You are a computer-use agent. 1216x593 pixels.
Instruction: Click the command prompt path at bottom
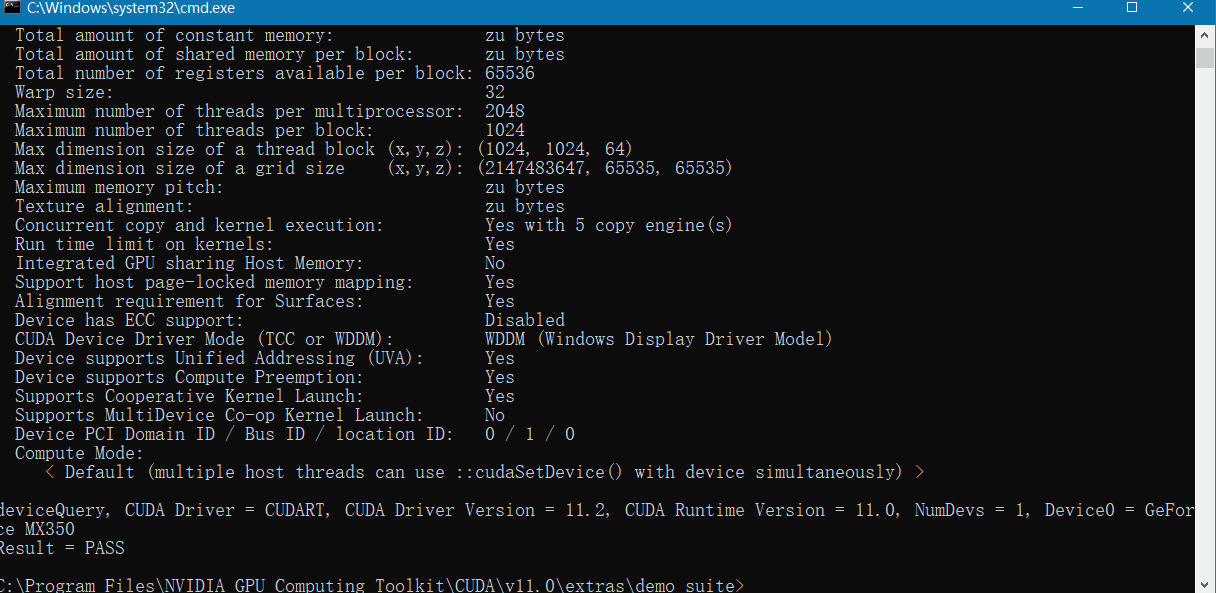370,585
